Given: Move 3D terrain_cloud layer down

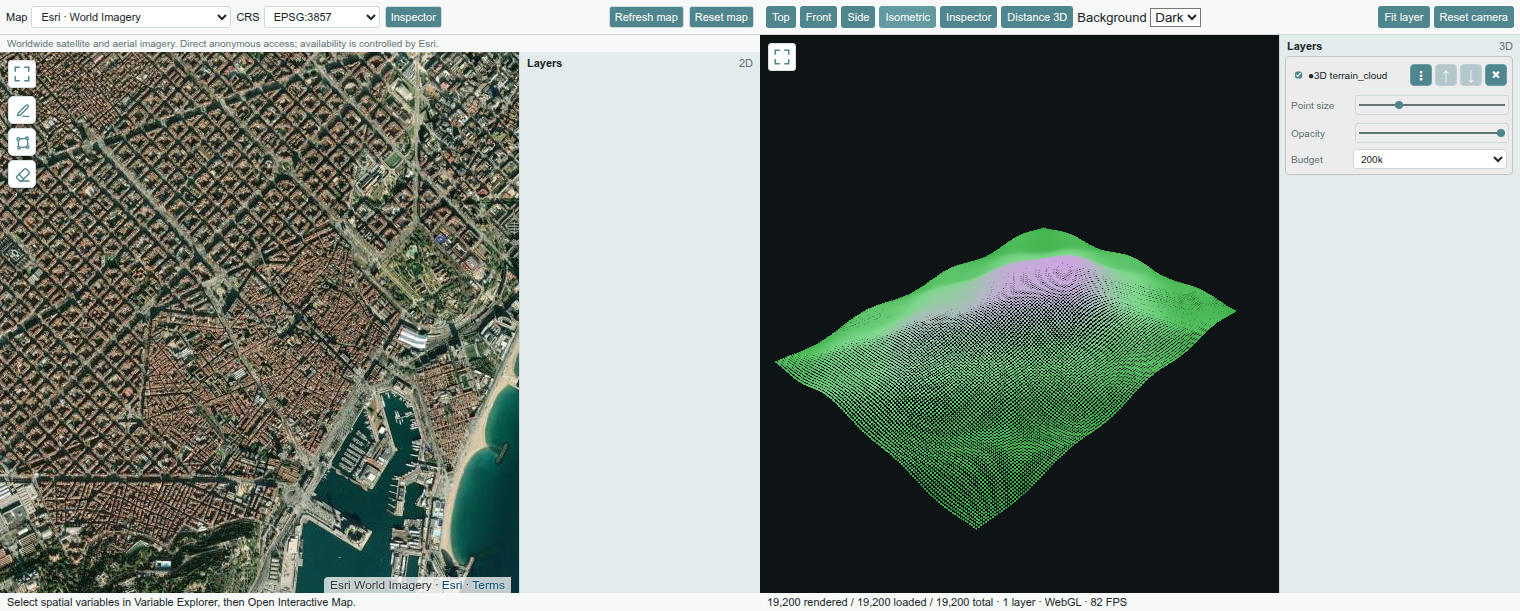Looking at the screenshot, I should click(x=1471, y=75).
